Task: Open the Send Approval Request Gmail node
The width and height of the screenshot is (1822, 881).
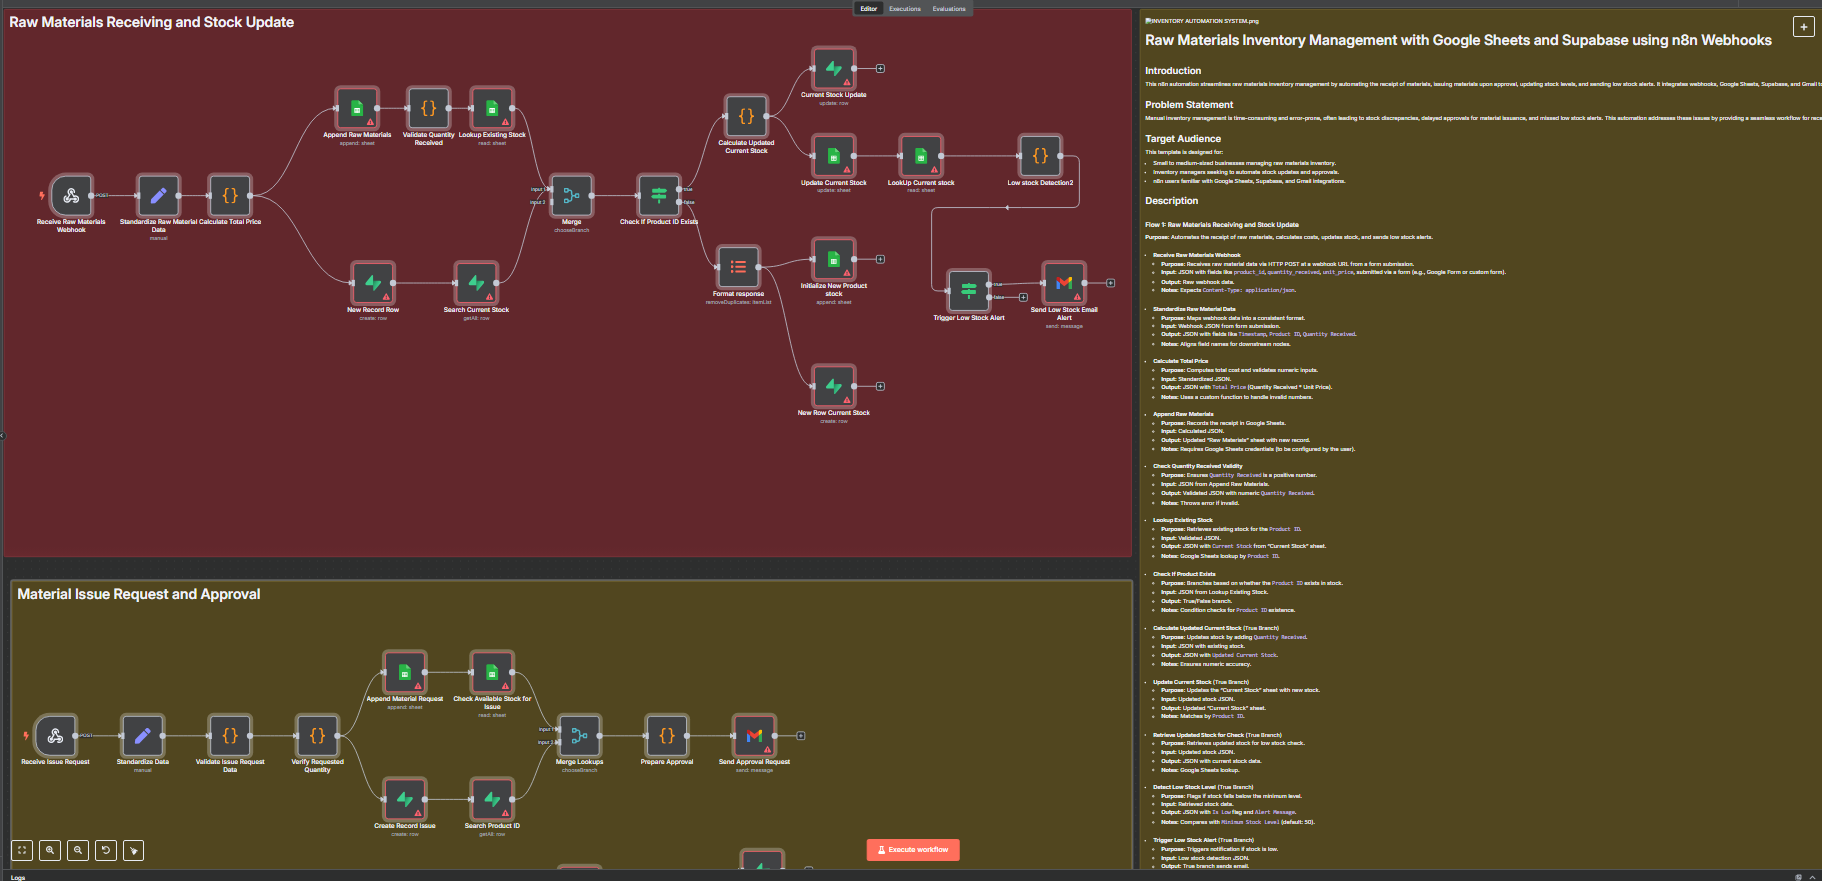Action: coord(754,736)
